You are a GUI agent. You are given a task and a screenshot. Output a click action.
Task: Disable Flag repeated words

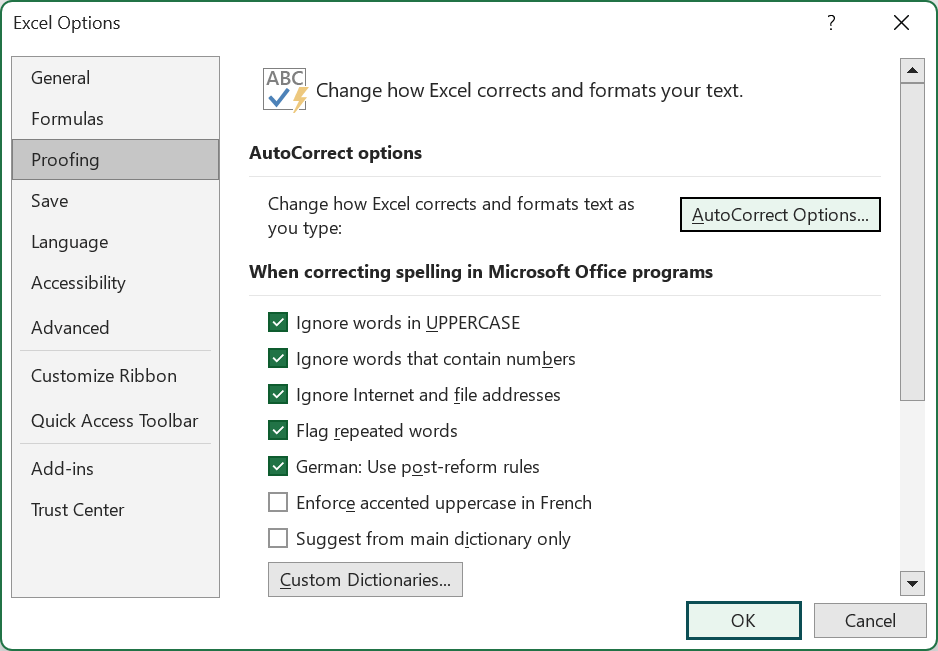[278, 430]
